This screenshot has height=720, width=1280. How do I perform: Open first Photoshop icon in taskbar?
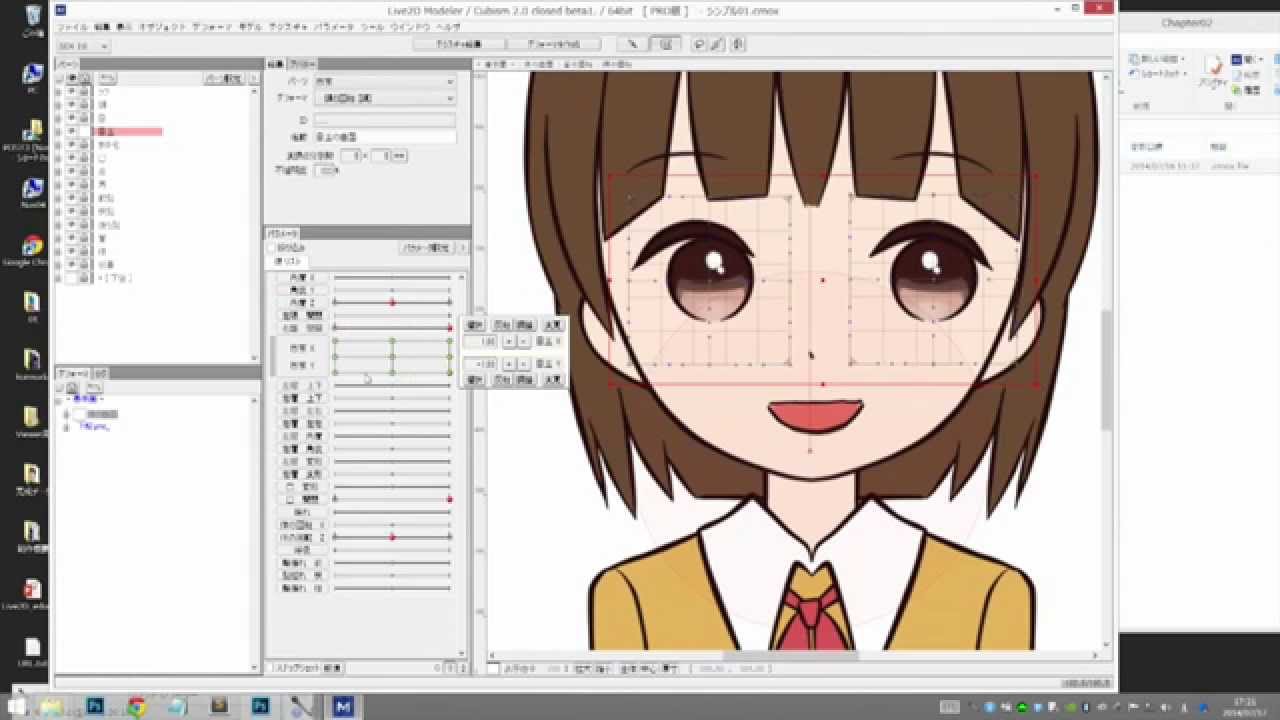(96, 706)
